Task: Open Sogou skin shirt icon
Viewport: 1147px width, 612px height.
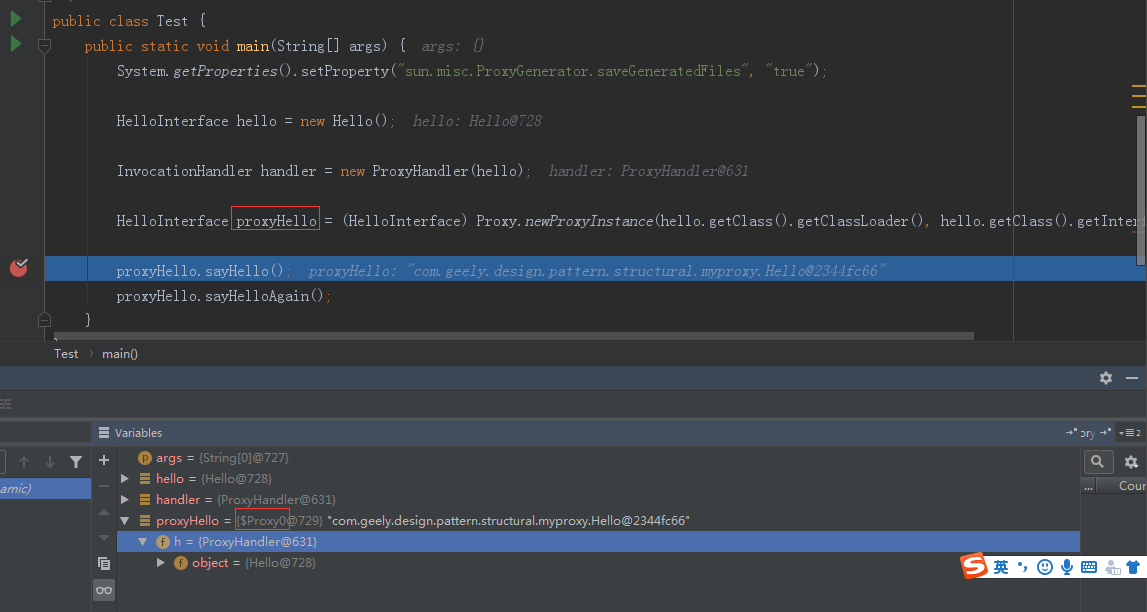Action: pos(1133,567)
